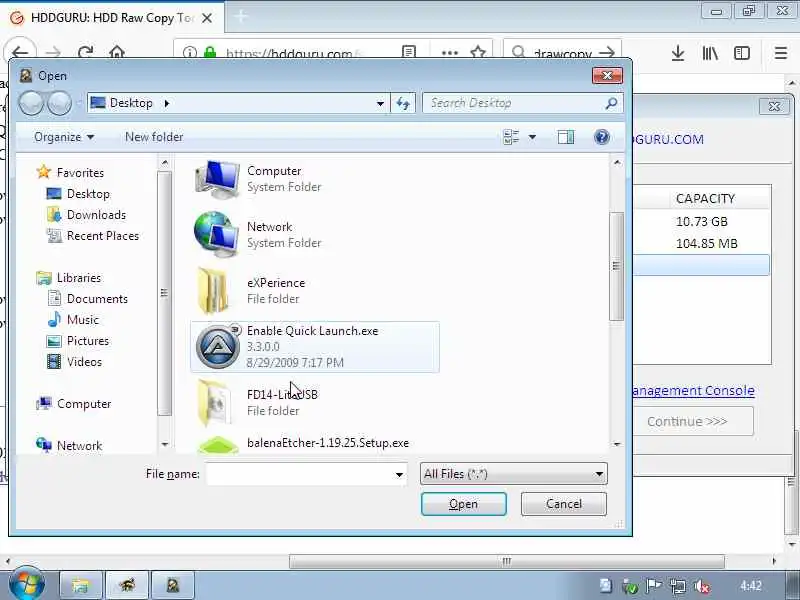Click the HDD Raw Copy taskbar button
The image size is (800, 600).
pyautogui.click(x=172, y=585)
